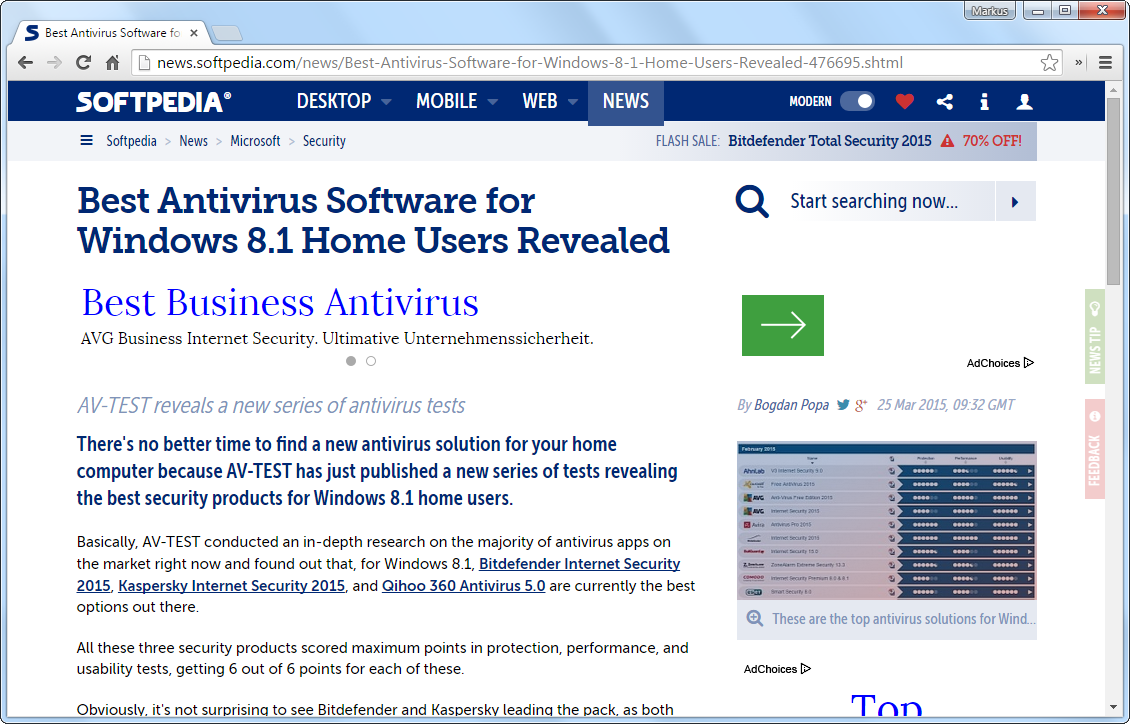
Task: Open the user account icon
Action: [x=1024, y=101]
